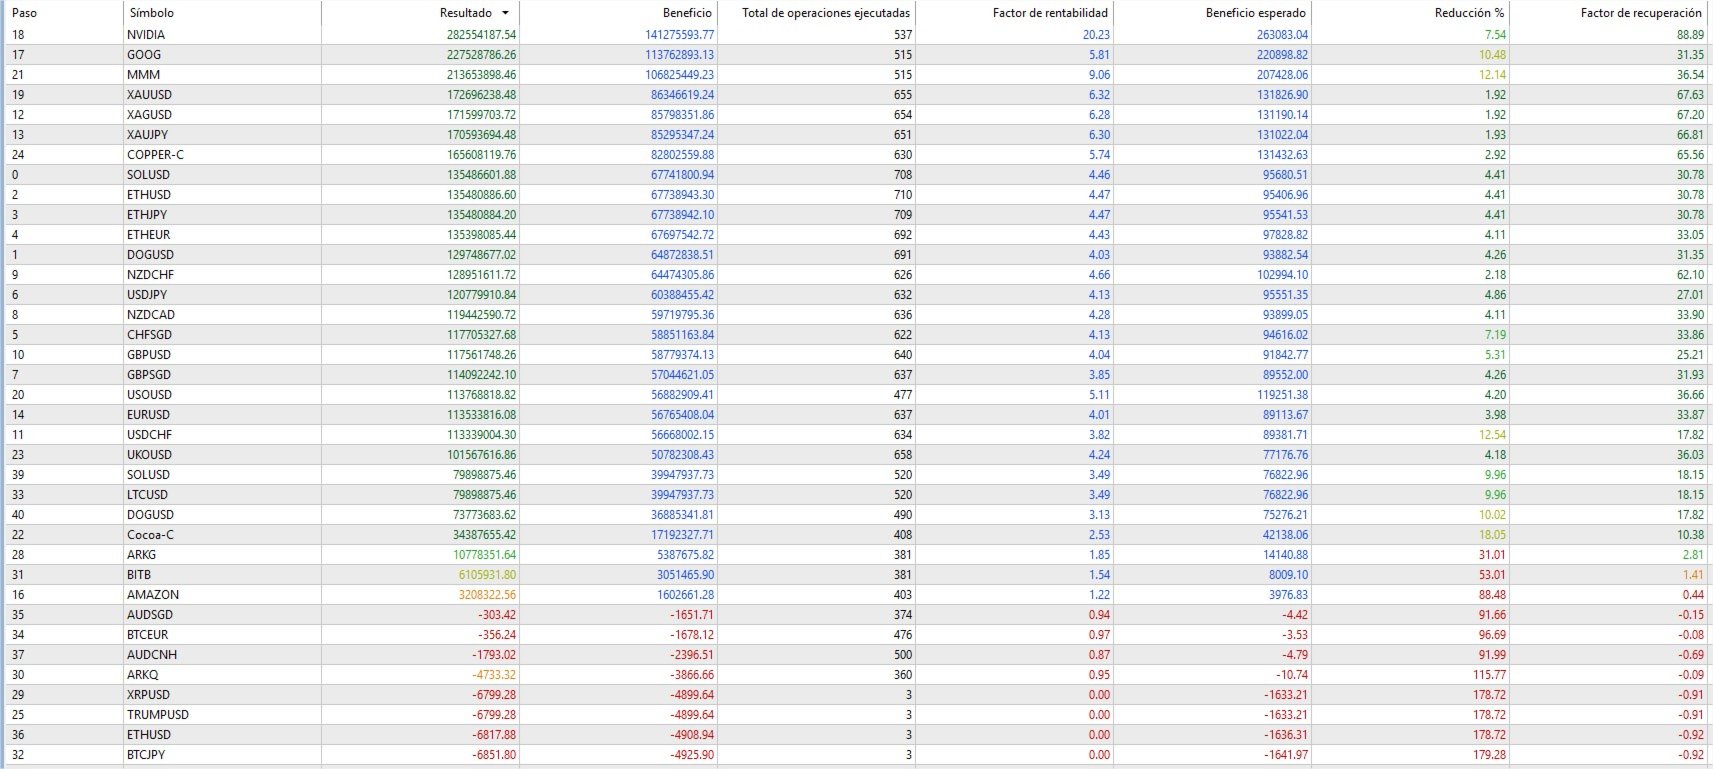Click the drawdown value 115.77

point(1489,674)
